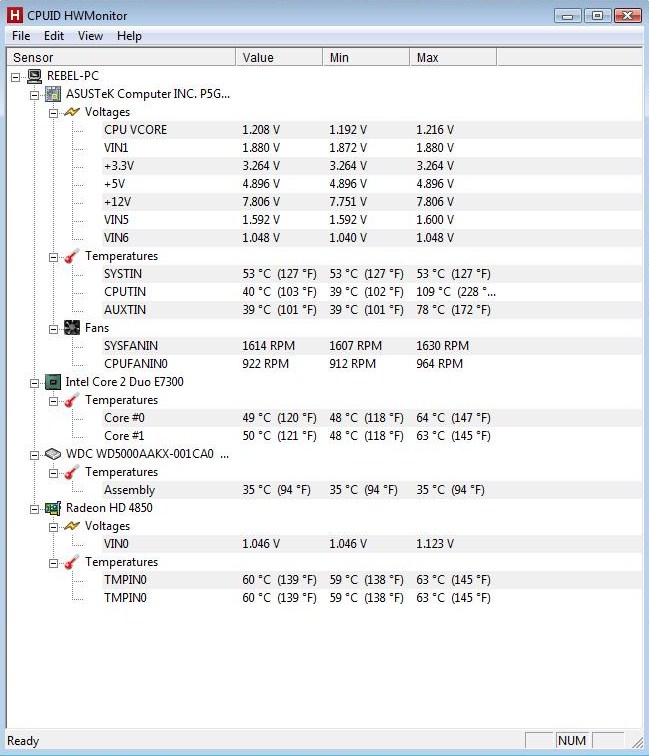The height and width of the screenshot is (756, 649).
Task: Click the Radeon Voltages lightning icon
Action: [x=72, y=526]
